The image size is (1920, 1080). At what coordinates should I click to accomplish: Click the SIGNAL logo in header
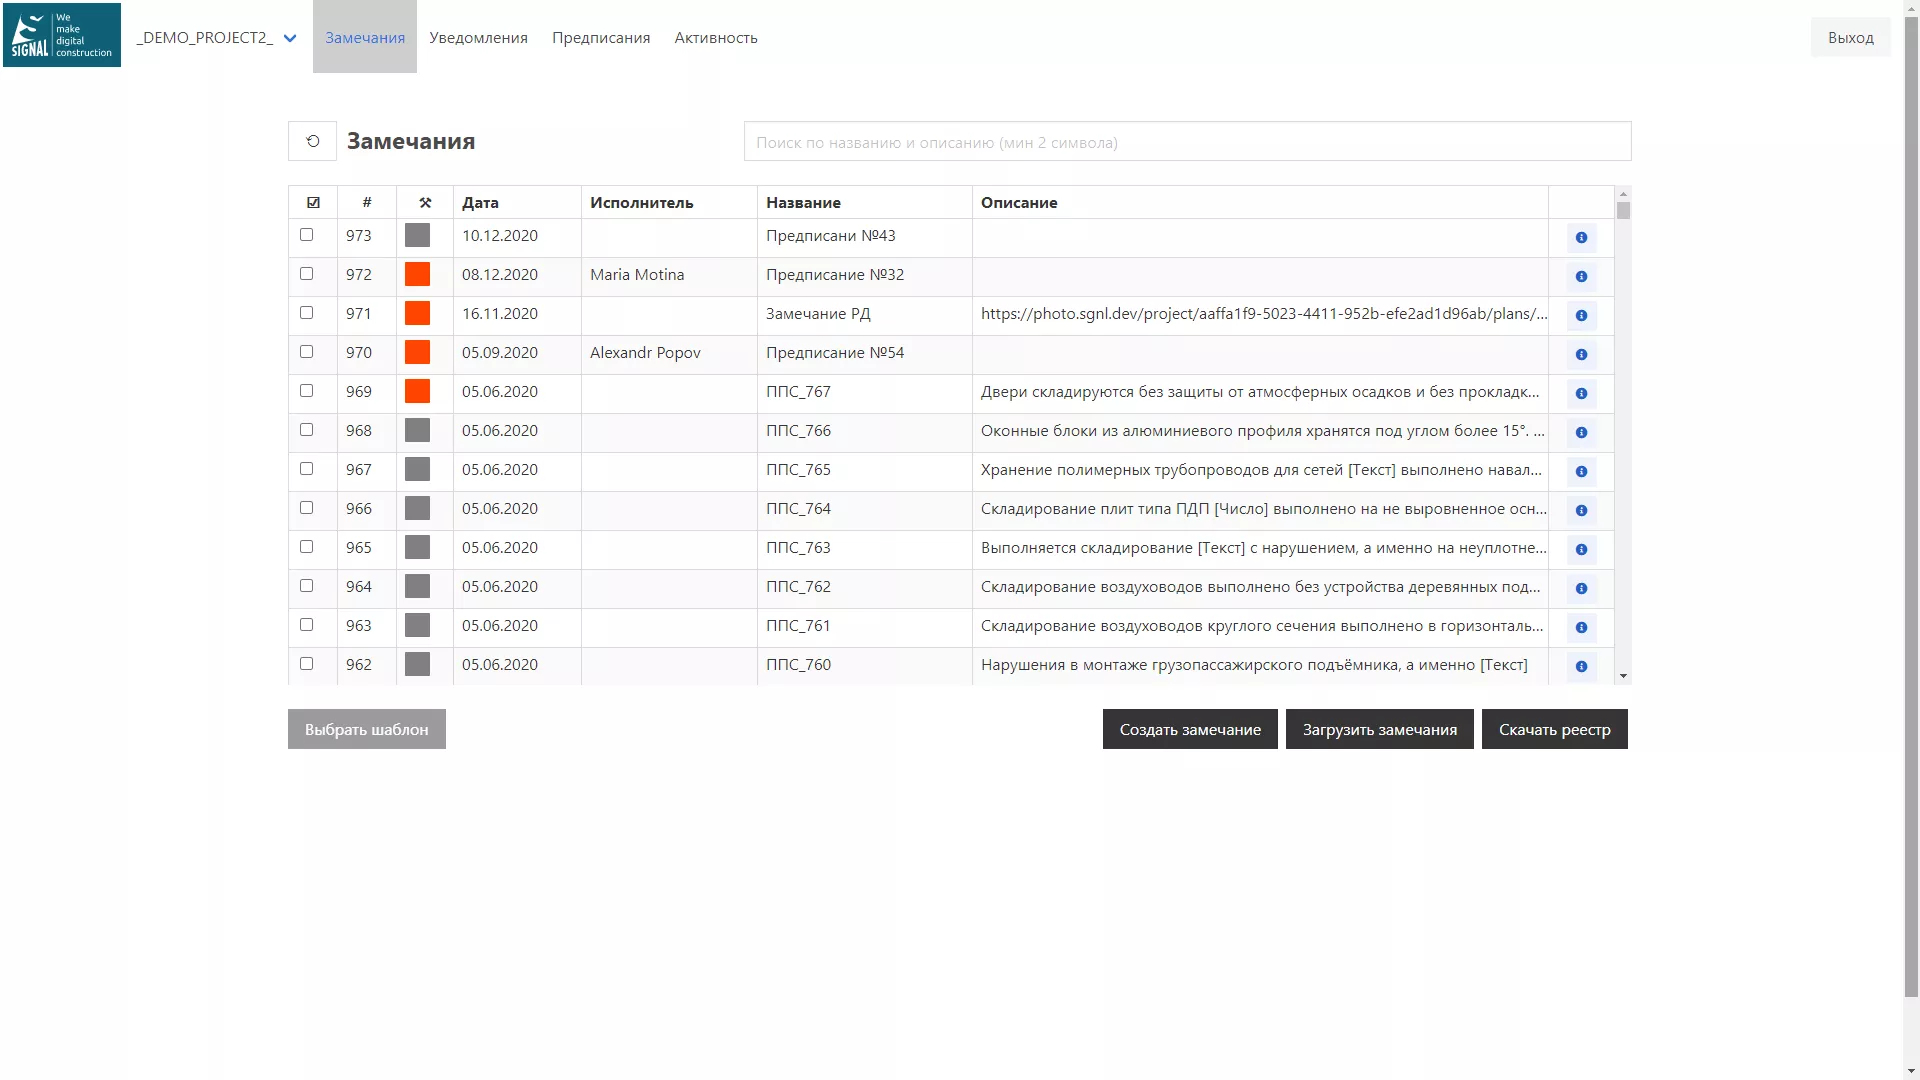point(62,35)
